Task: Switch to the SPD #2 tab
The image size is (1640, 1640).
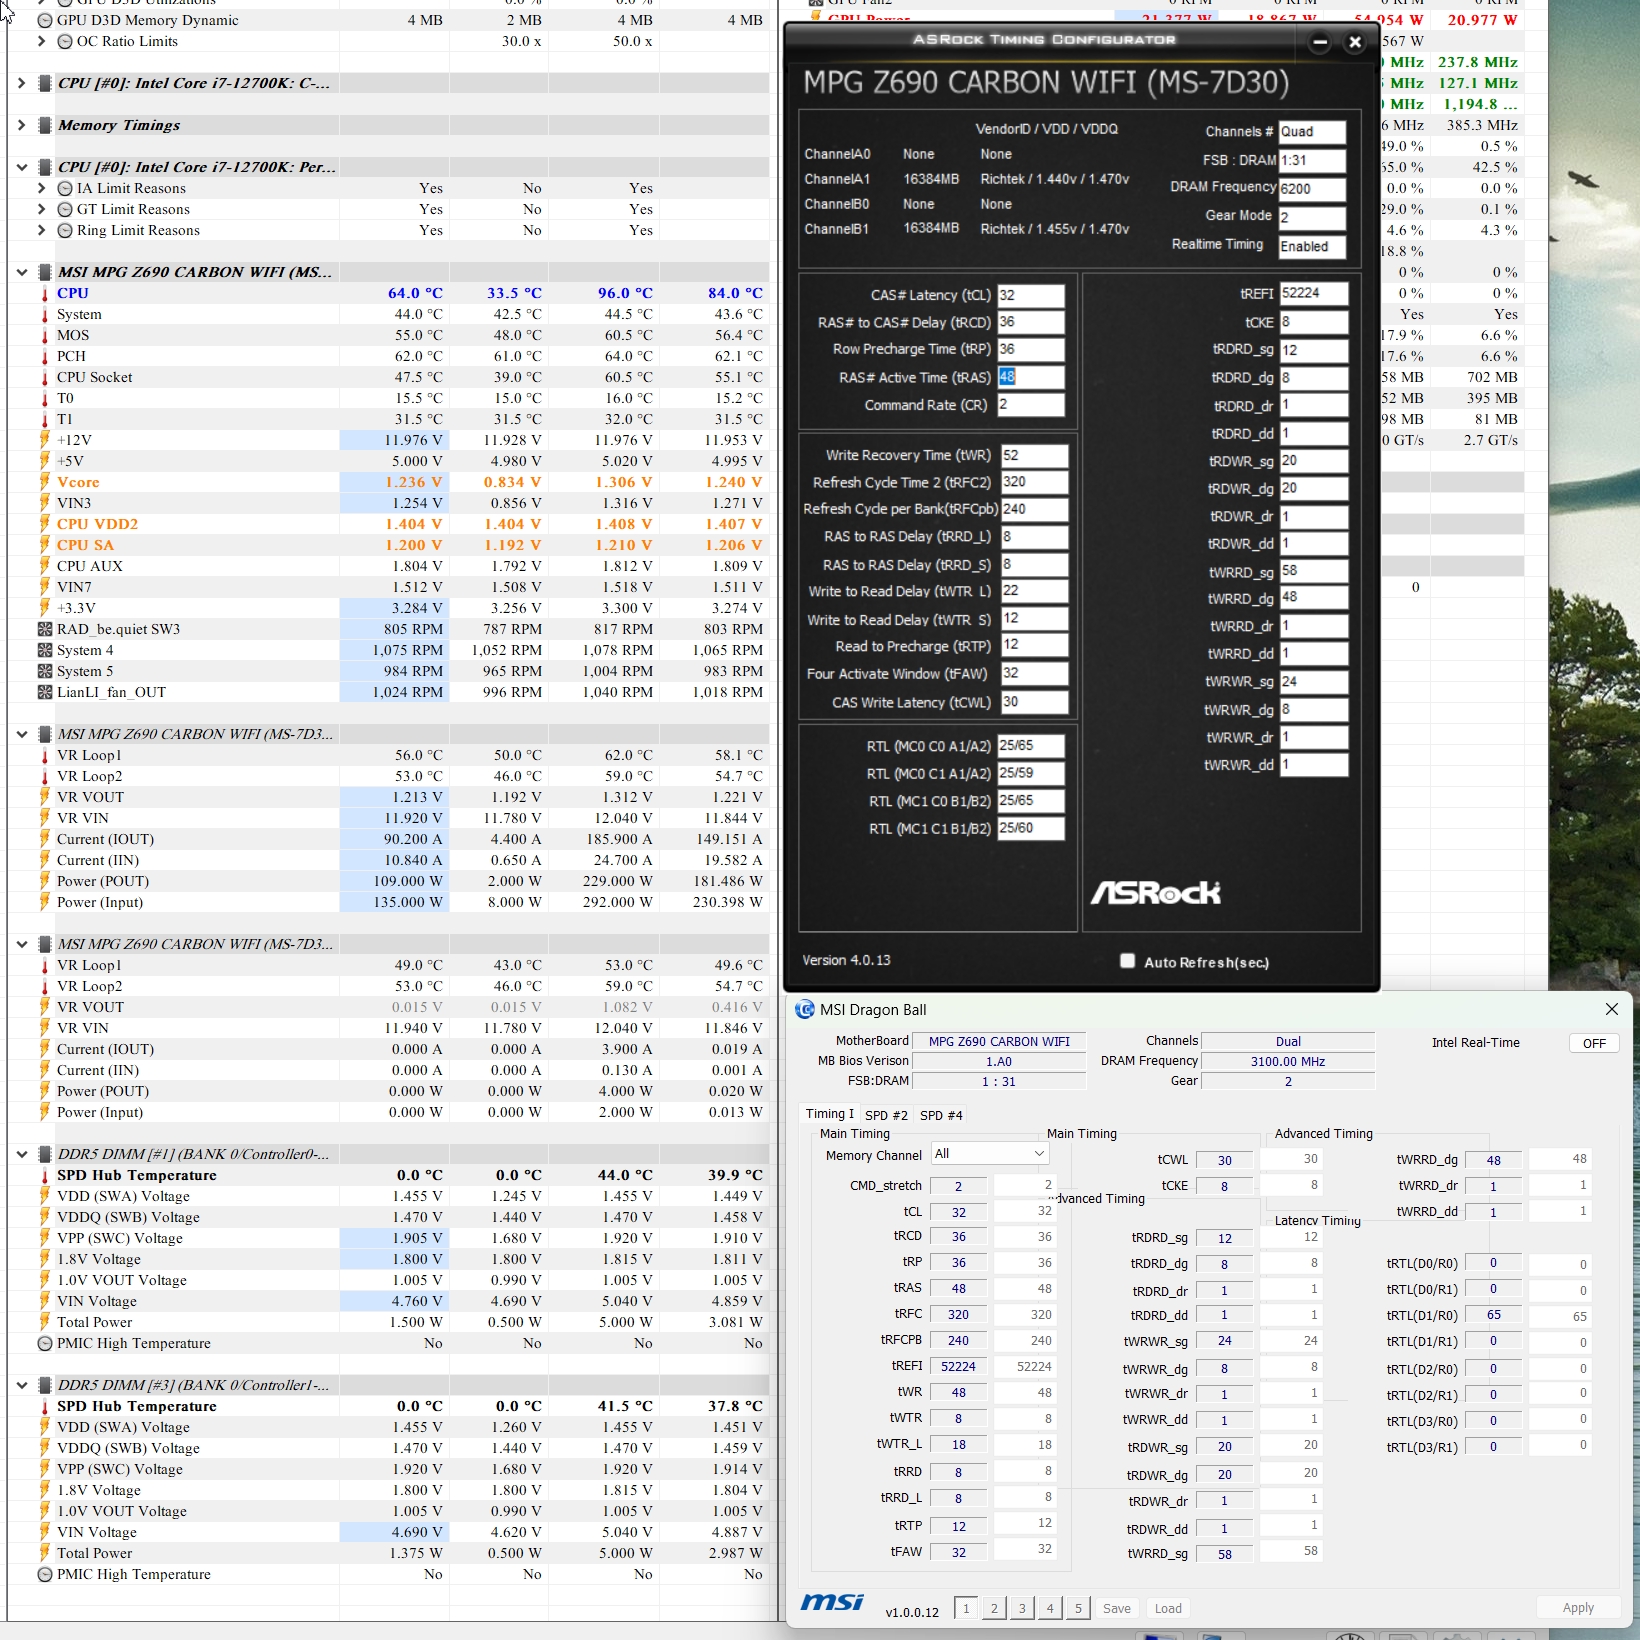Action: coord(886,1115)
